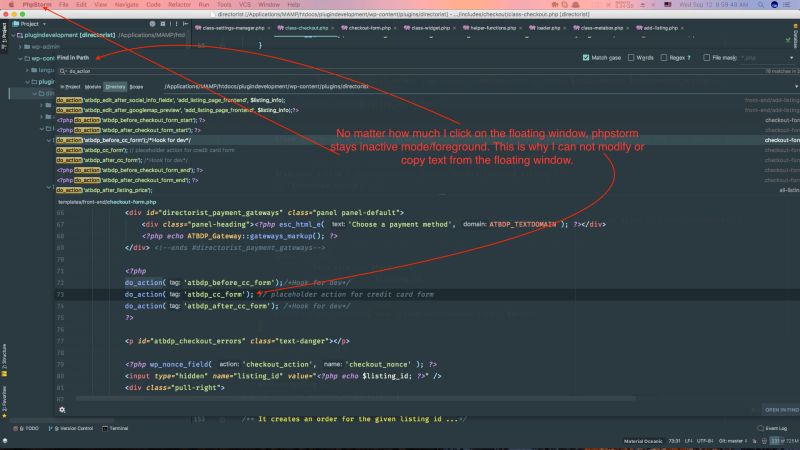This screenshot has height=450, width=800.
Task: Switch to the helper-functions.php tab
Action: point(493,28)
